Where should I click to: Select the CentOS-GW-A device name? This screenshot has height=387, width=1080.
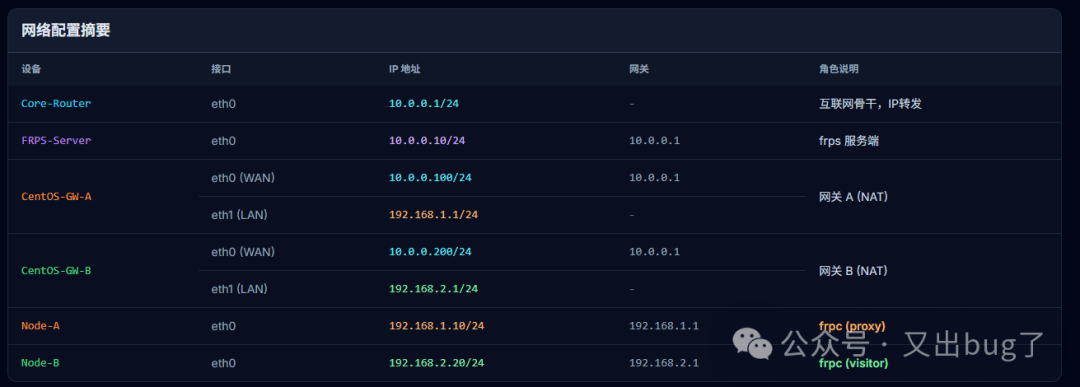coord(56,196)
